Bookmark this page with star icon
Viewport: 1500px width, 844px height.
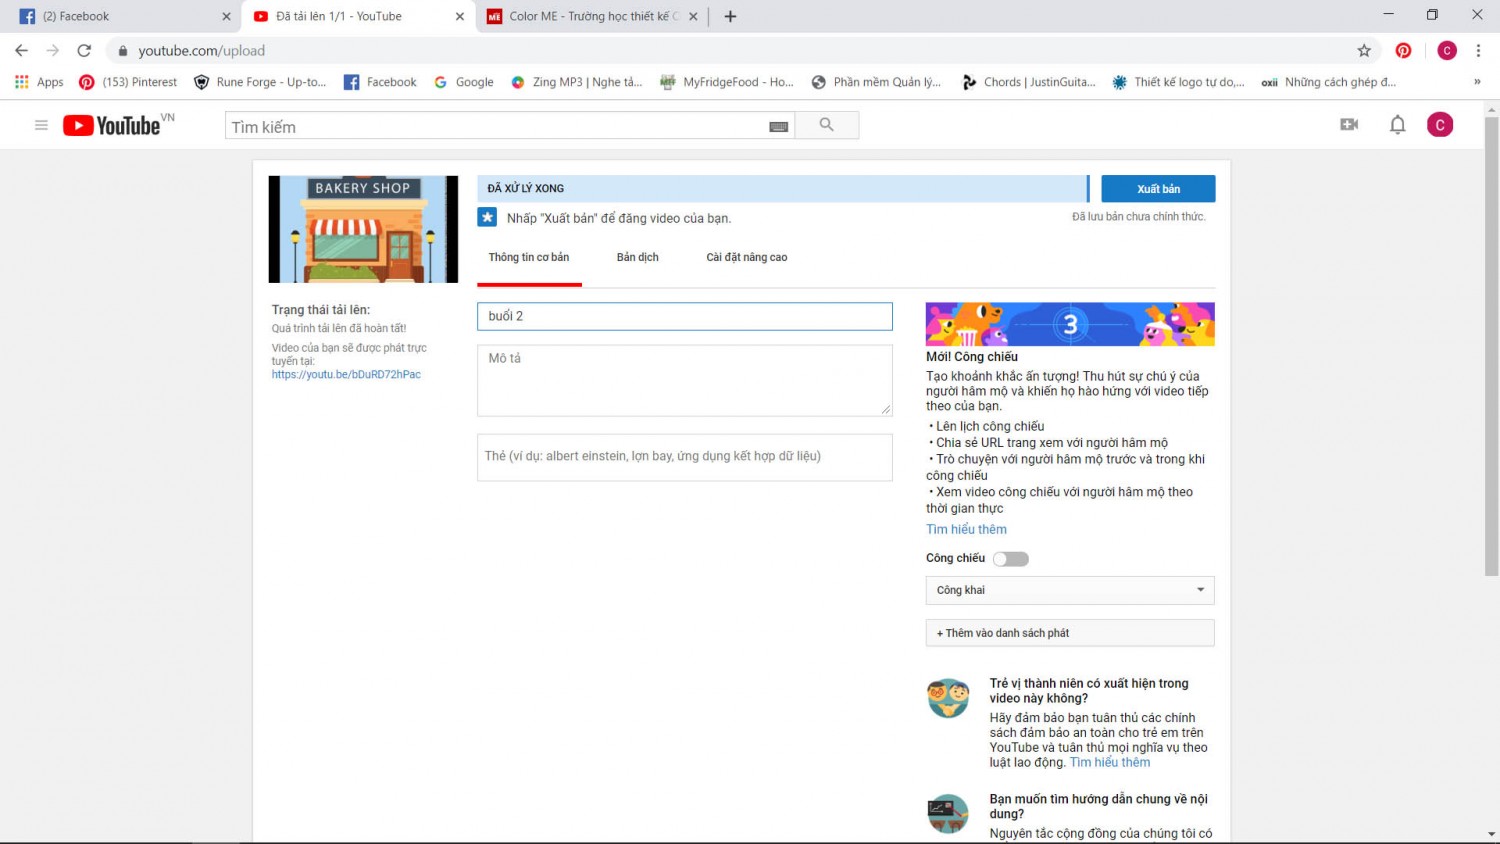coord(1364,50)
